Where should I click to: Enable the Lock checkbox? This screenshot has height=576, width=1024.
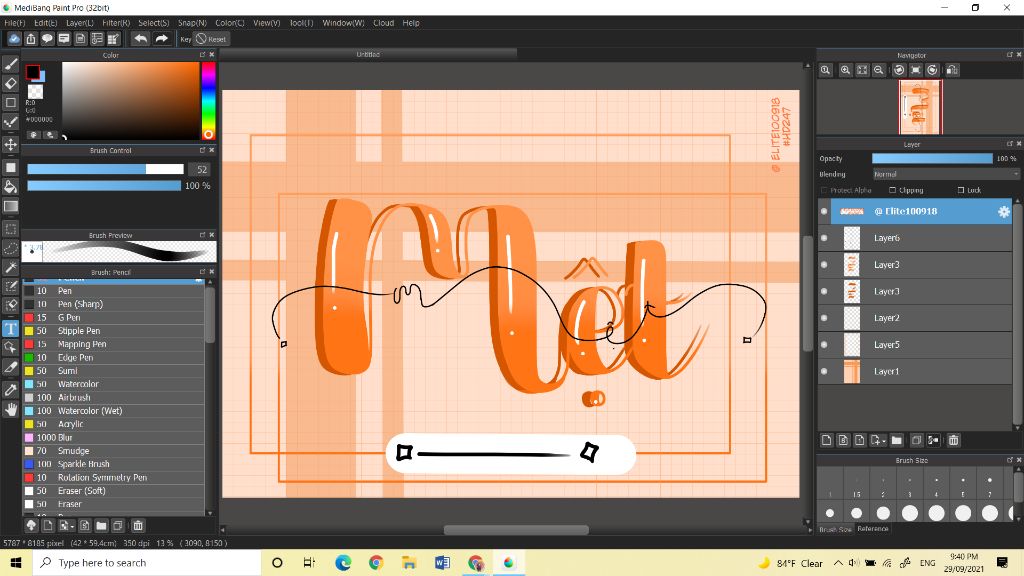(x=961, y=190)
